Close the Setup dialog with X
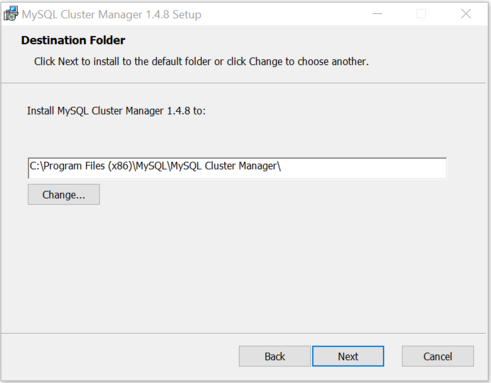Image resolution: width=491 pixels, height=383 pixels. [466, 14]
